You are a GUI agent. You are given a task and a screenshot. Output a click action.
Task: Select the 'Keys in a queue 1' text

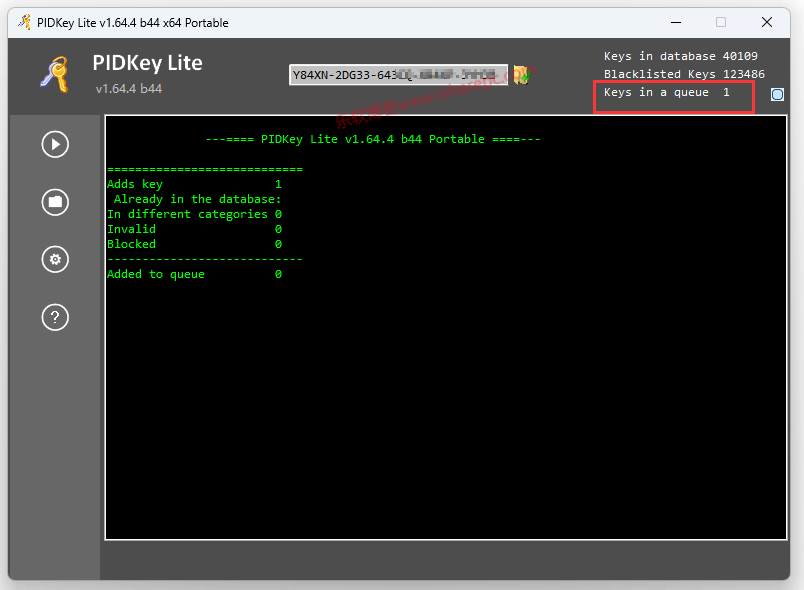click(x=666, y=92)
